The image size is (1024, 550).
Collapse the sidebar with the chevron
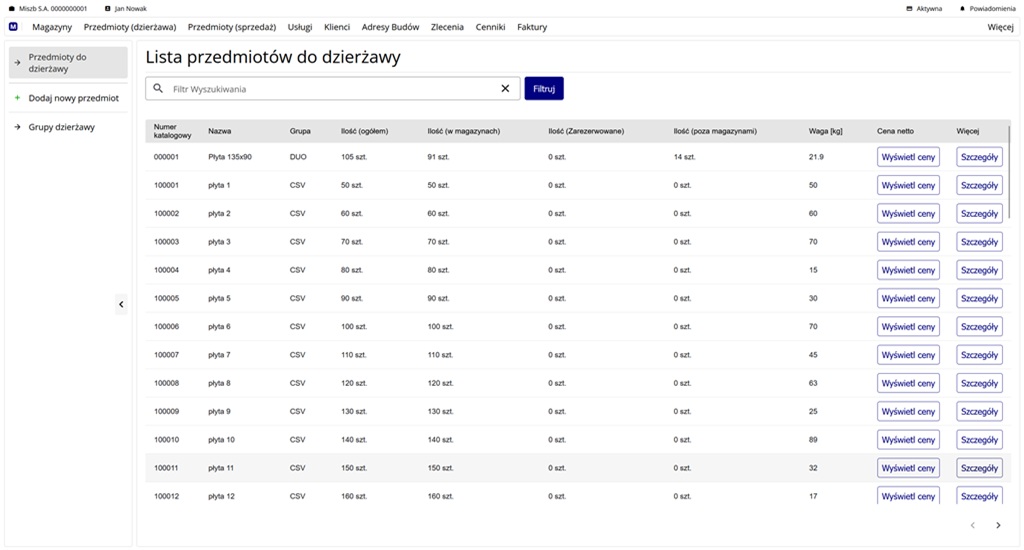click(121, 304)
